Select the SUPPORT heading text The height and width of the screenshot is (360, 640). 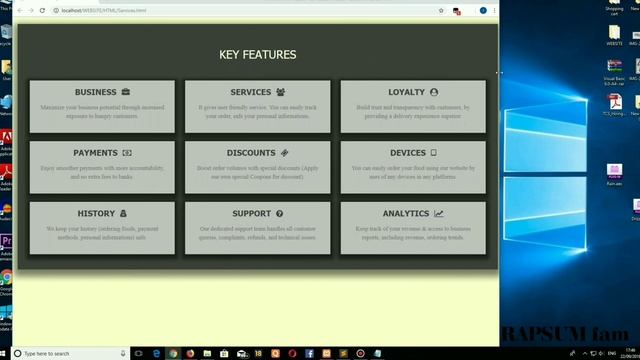(251, 213)
